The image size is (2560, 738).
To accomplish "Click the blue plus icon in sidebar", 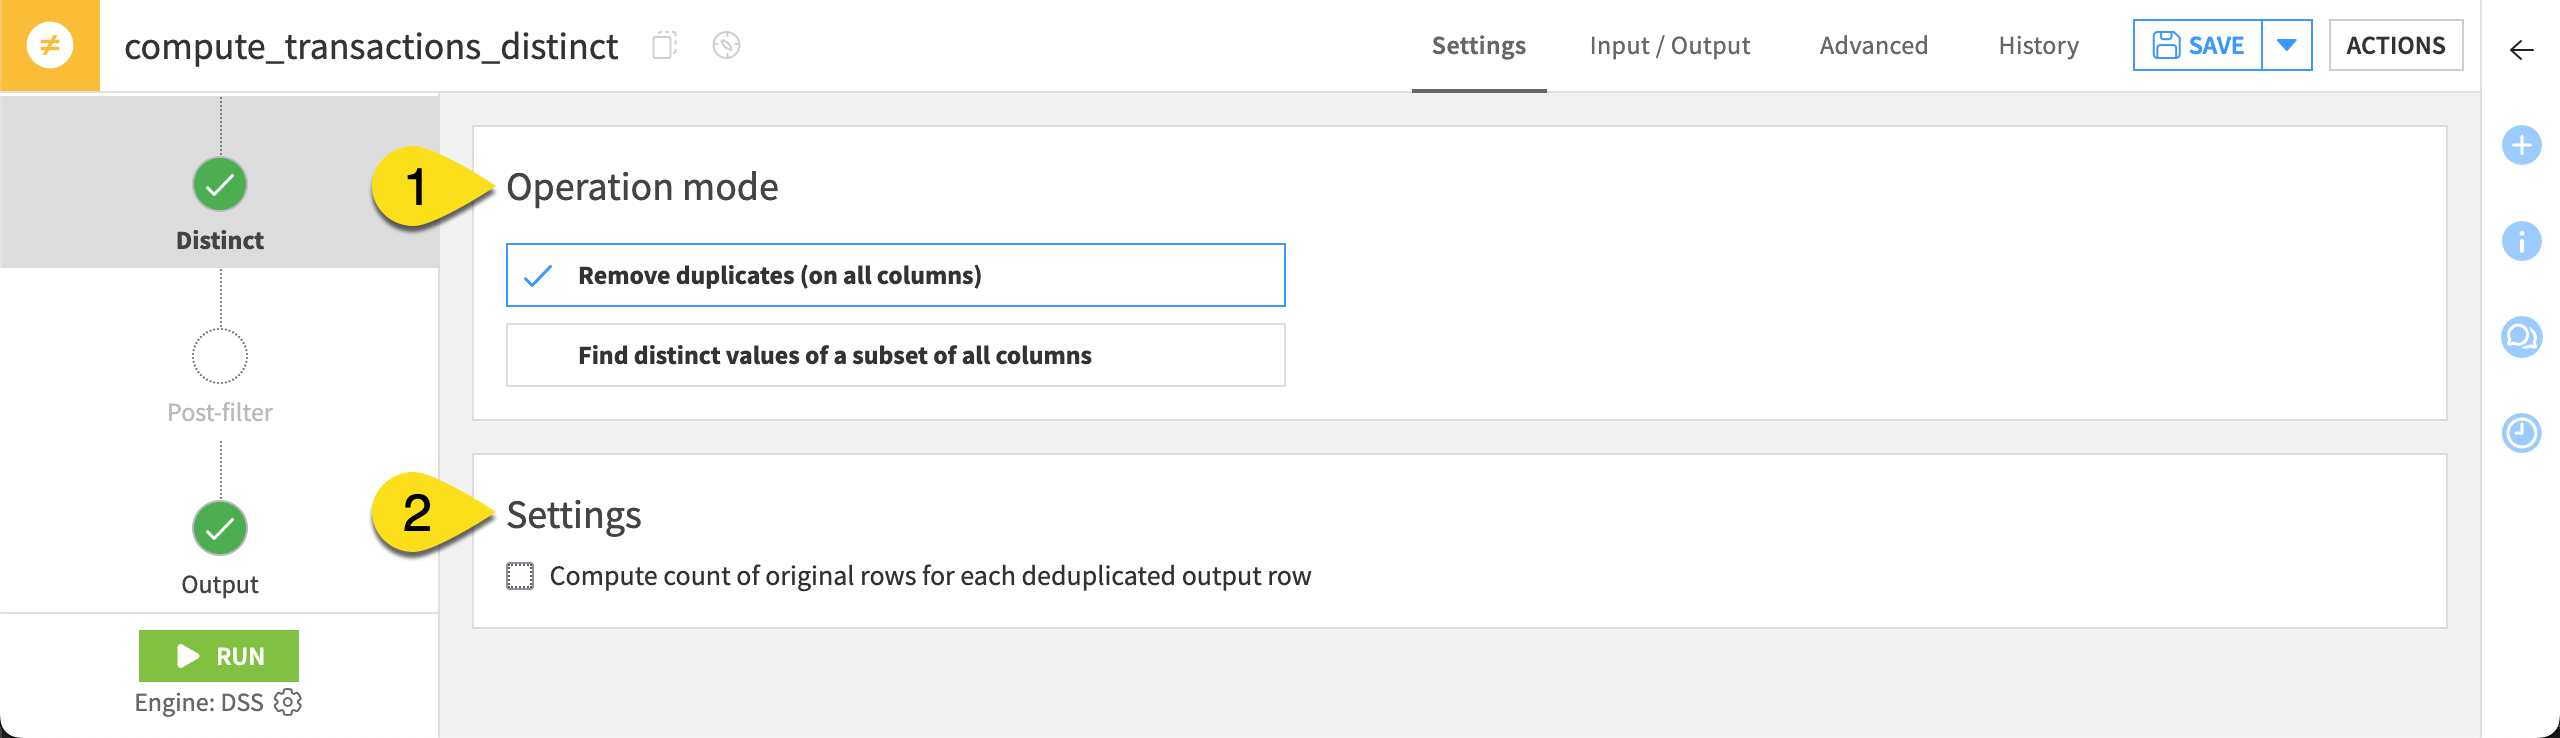I will tap(2521, 146).
